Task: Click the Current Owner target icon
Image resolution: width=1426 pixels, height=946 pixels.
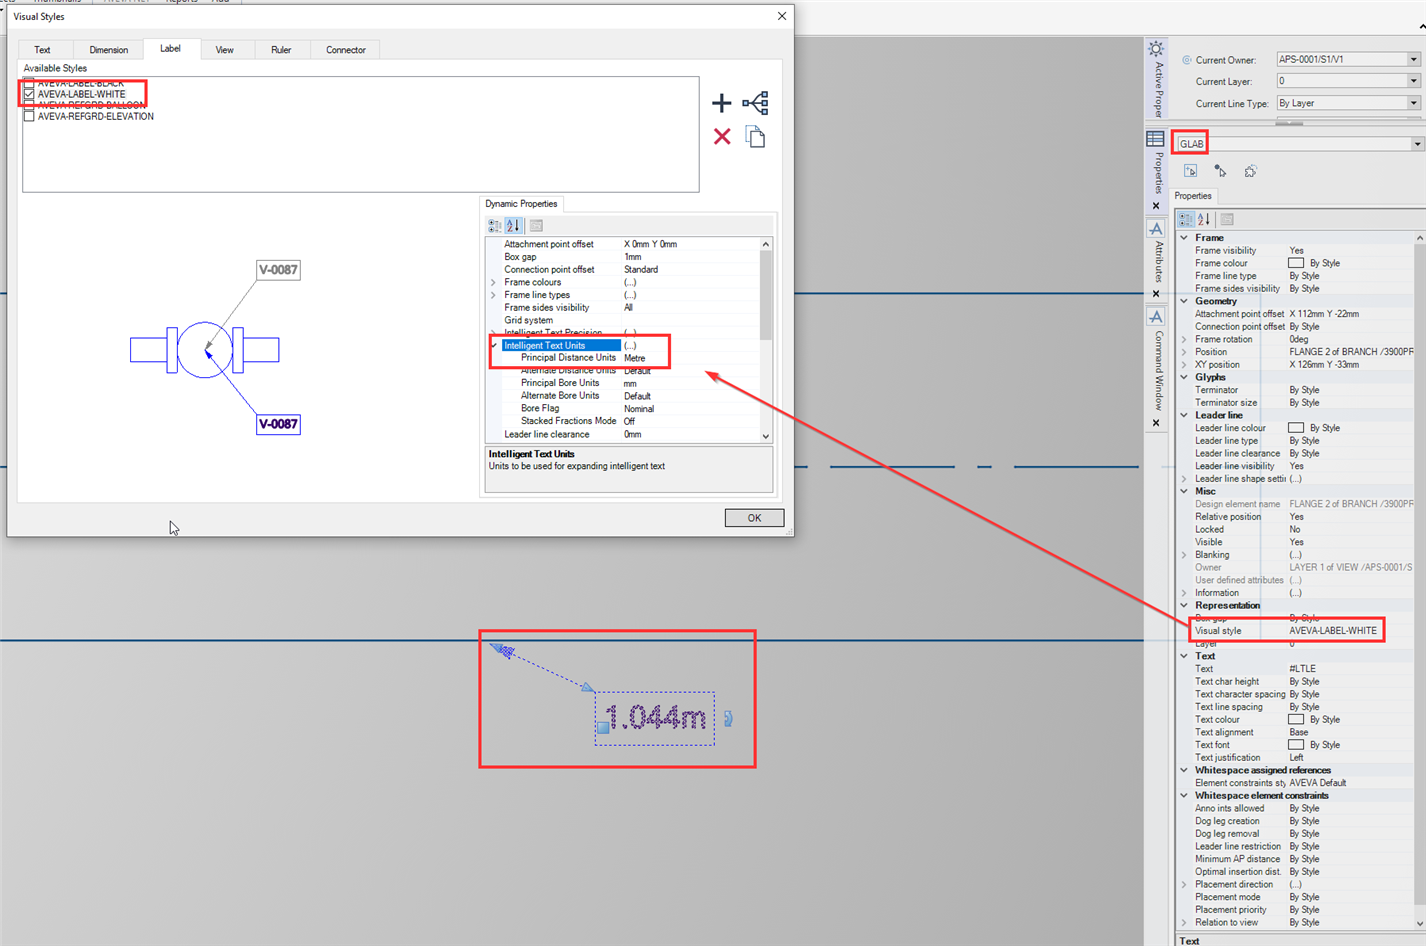Action: 1187,60
